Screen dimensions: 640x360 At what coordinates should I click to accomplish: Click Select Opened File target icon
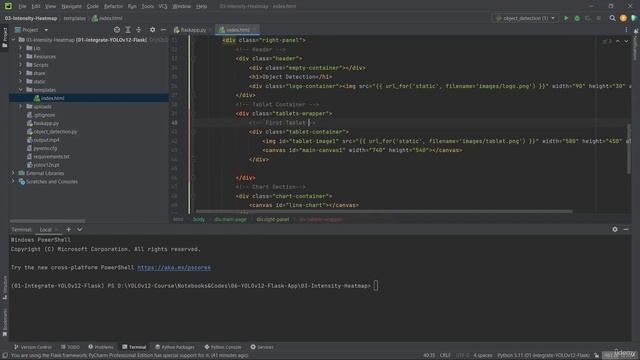[x=117, y=30]
